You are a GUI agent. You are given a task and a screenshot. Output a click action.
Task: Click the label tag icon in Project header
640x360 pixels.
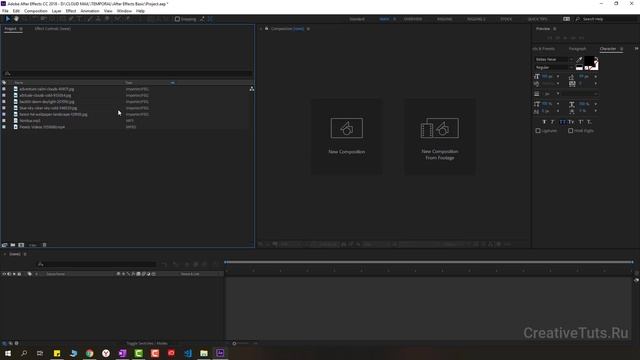pos(4,82)
